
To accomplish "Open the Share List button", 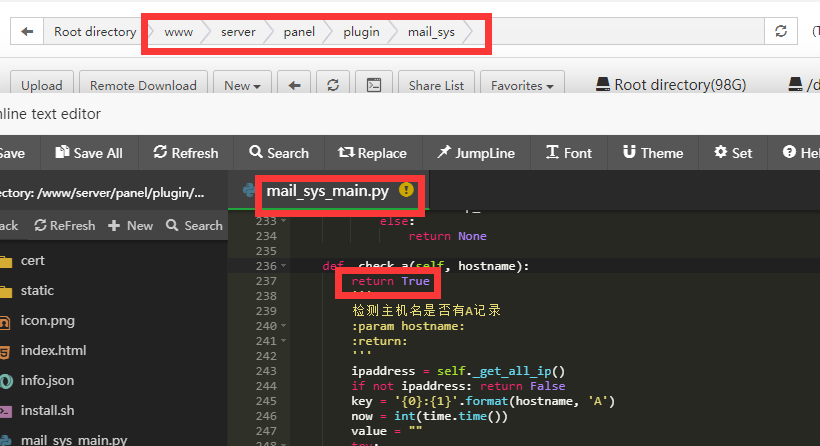I will pyautogui.click(x=436, y=85).
